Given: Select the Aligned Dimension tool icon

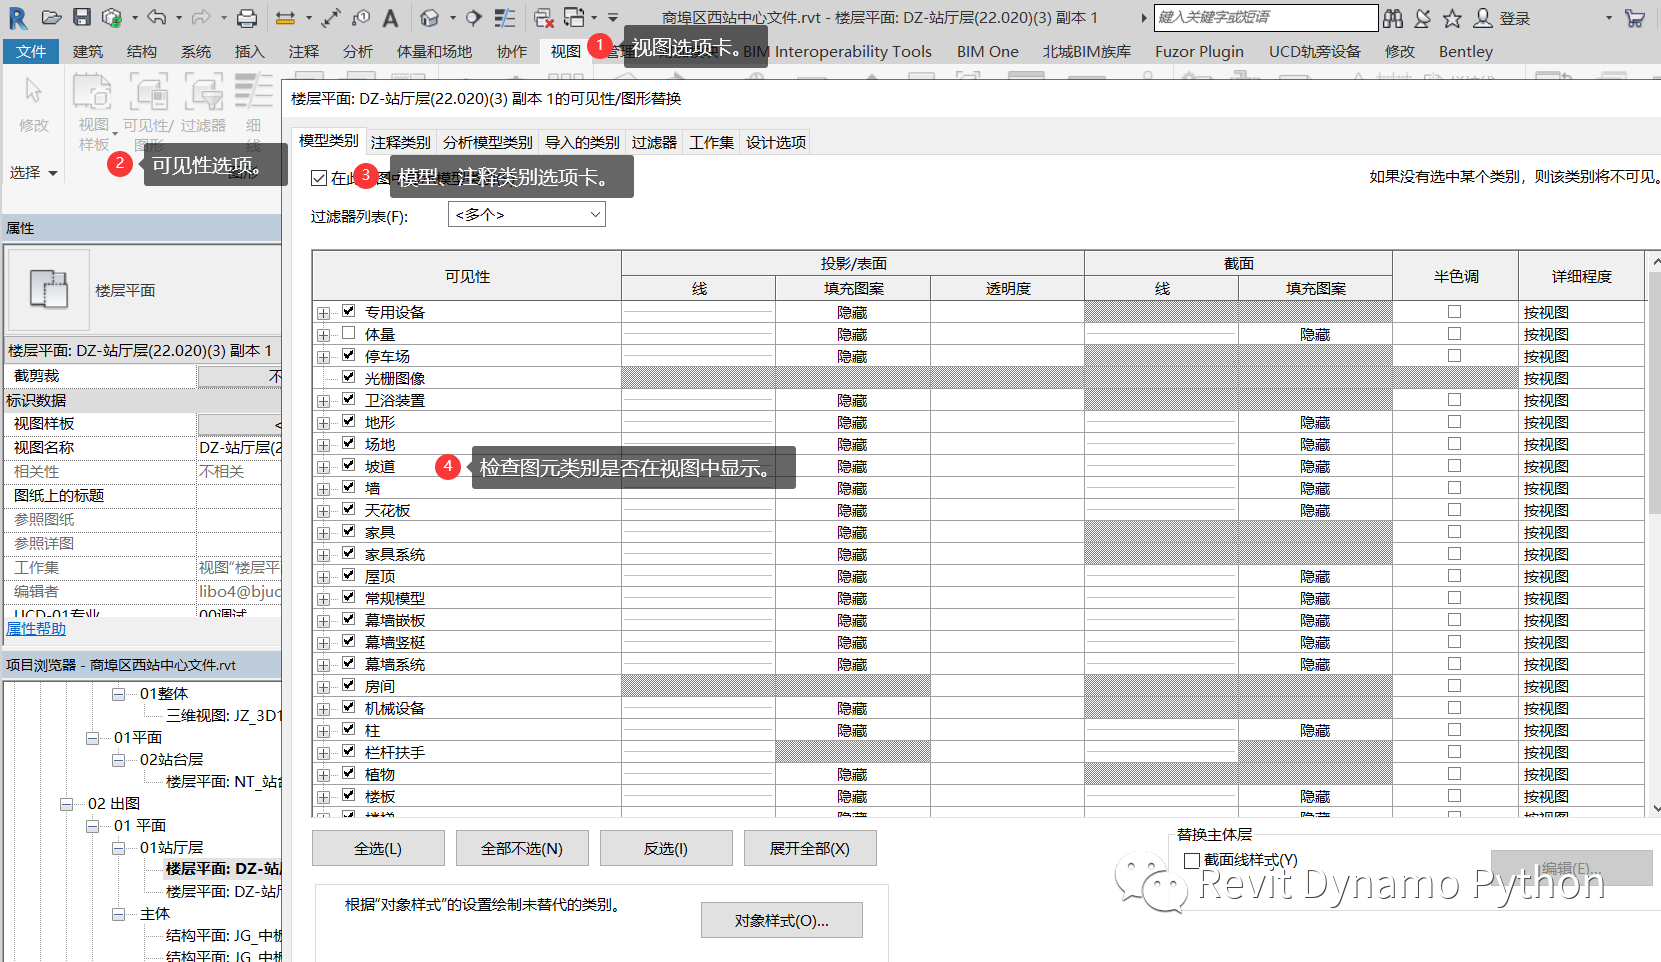Looking at the screenshot, I should [331, 17].
